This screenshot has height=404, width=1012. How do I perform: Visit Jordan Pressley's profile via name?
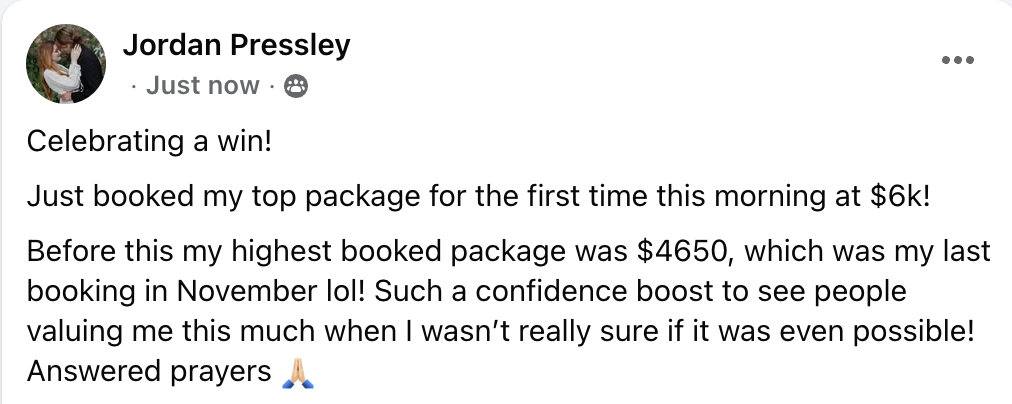236,45
